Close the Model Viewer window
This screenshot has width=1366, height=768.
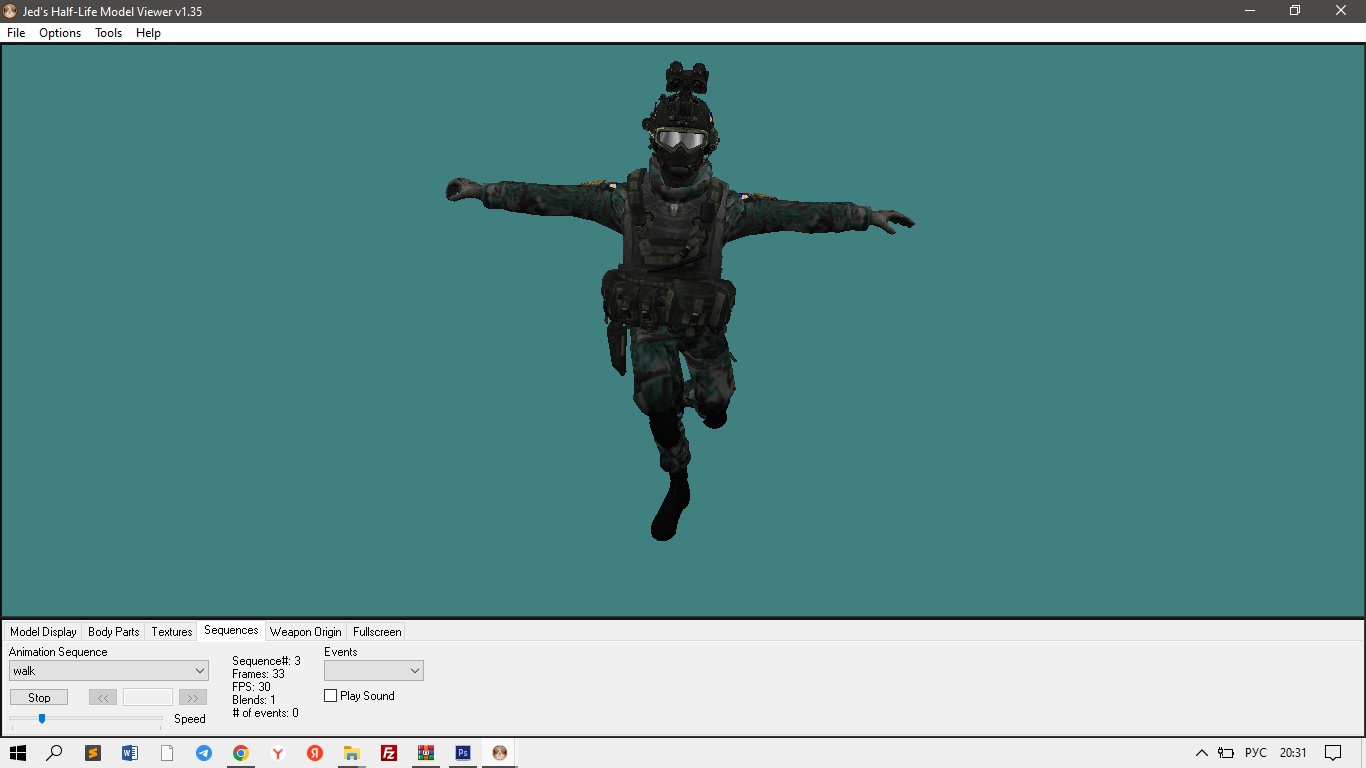(1342, 11)
